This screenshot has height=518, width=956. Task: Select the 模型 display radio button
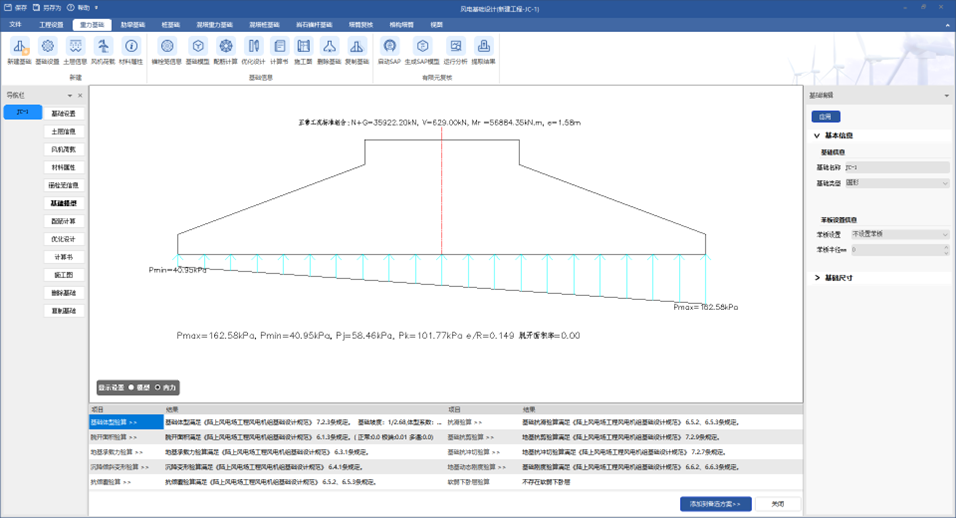coord(131,387)
